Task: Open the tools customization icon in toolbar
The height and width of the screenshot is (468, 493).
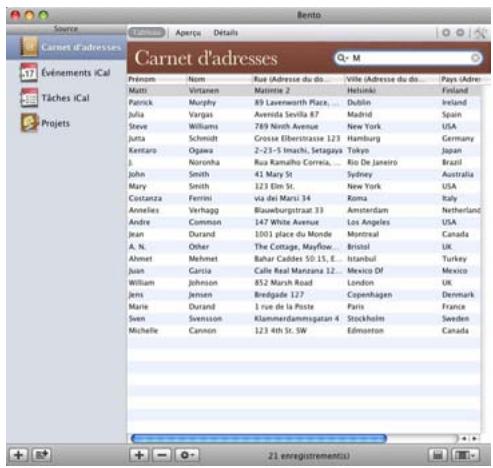Action: point(480,33)
